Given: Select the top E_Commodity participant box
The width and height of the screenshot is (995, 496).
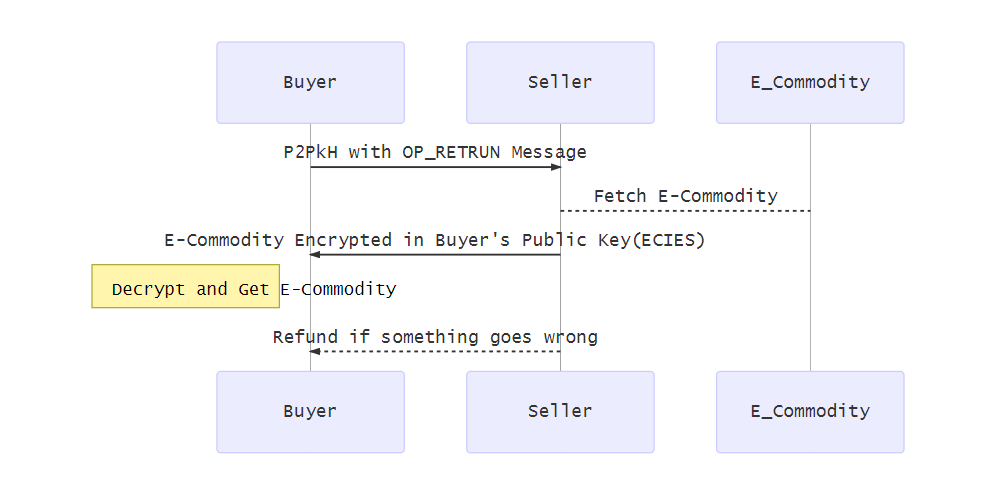Looking at the screenshot, I should click(810, 82).
